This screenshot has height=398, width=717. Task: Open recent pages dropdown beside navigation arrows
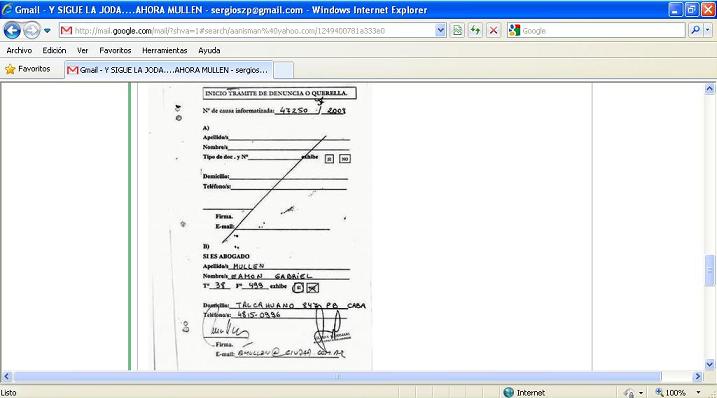[x=47, y=31]
